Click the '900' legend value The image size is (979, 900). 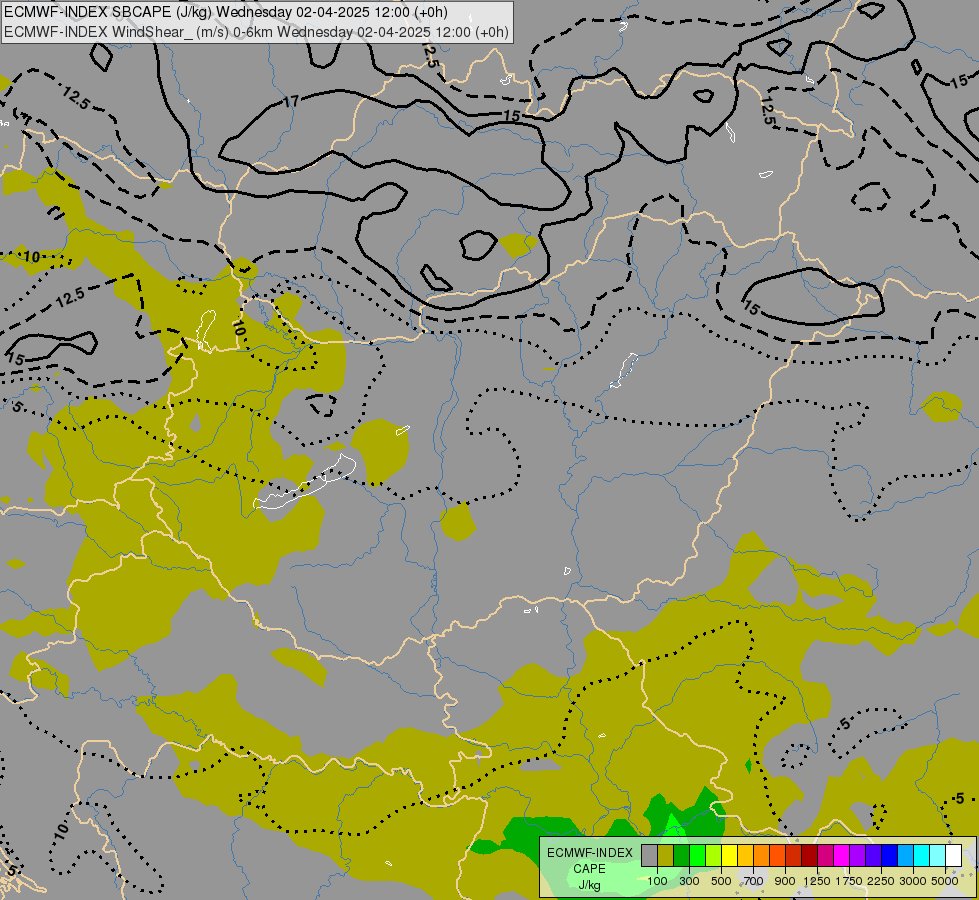point(785,881)
